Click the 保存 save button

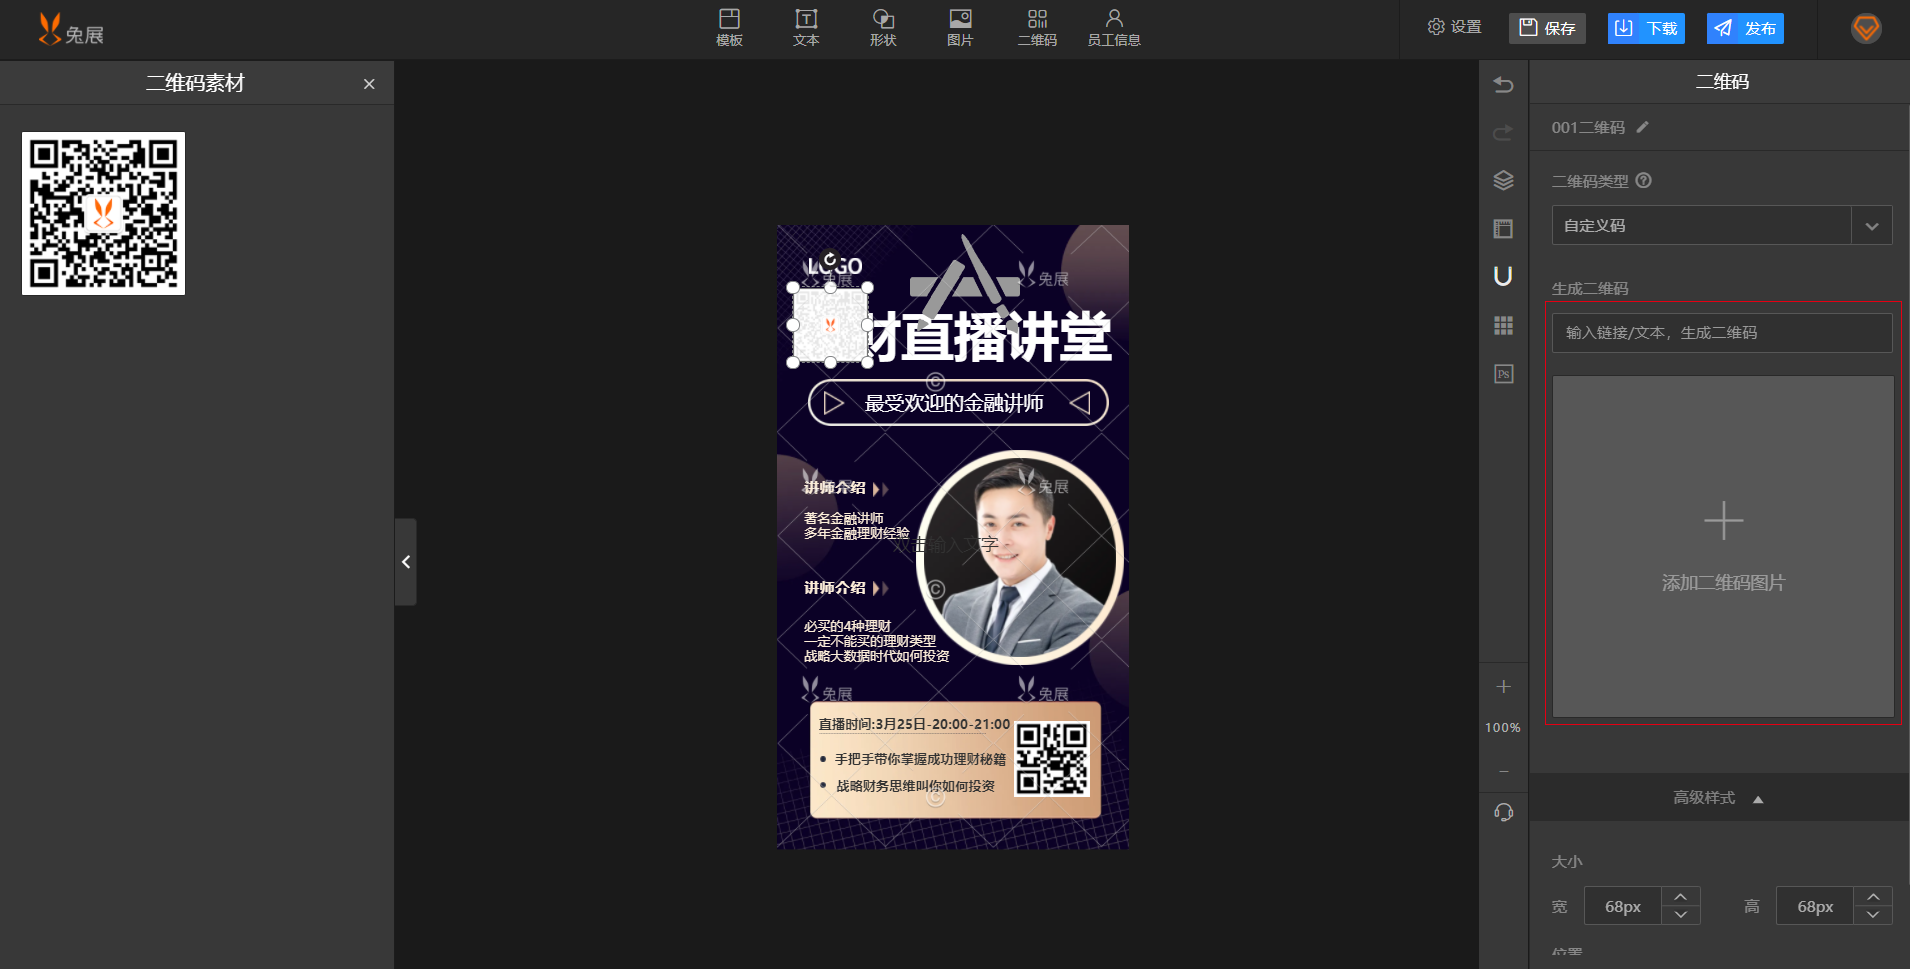point(1547,28)
